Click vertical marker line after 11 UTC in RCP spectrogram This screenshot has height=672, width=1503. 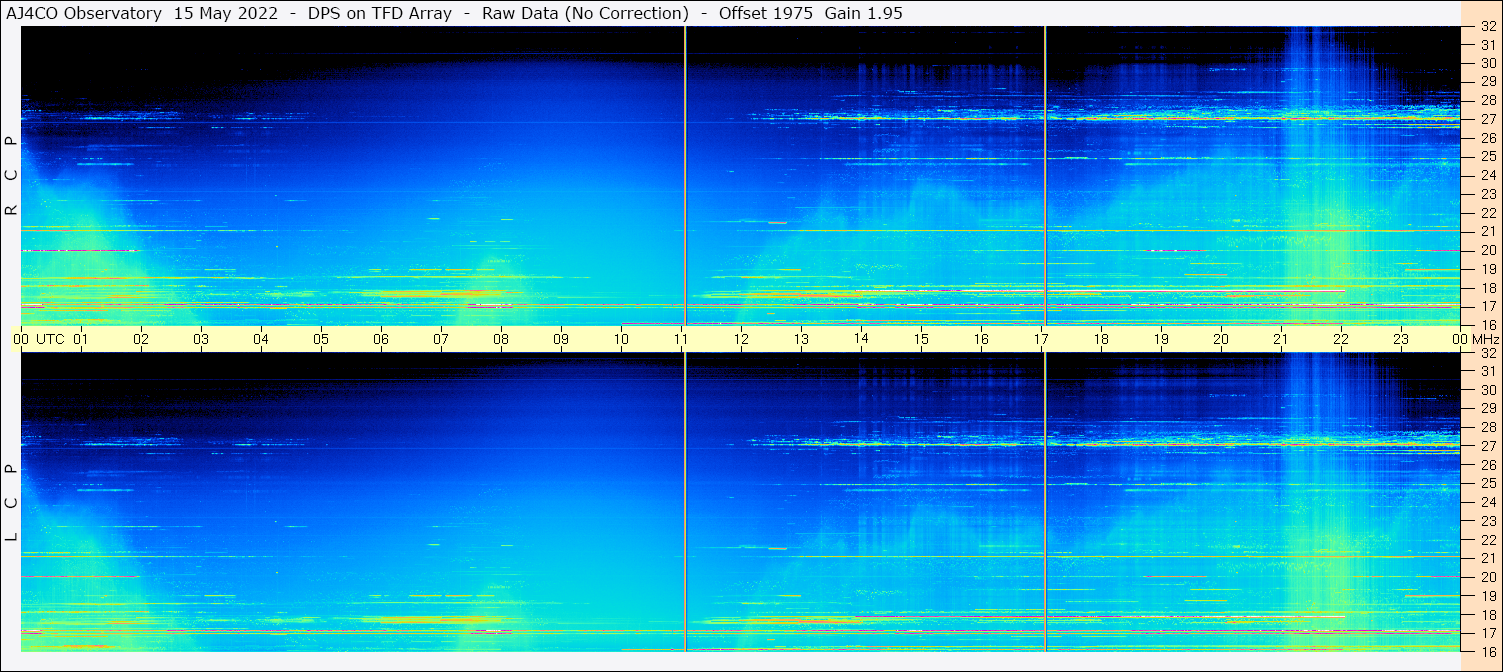[685, 176]
